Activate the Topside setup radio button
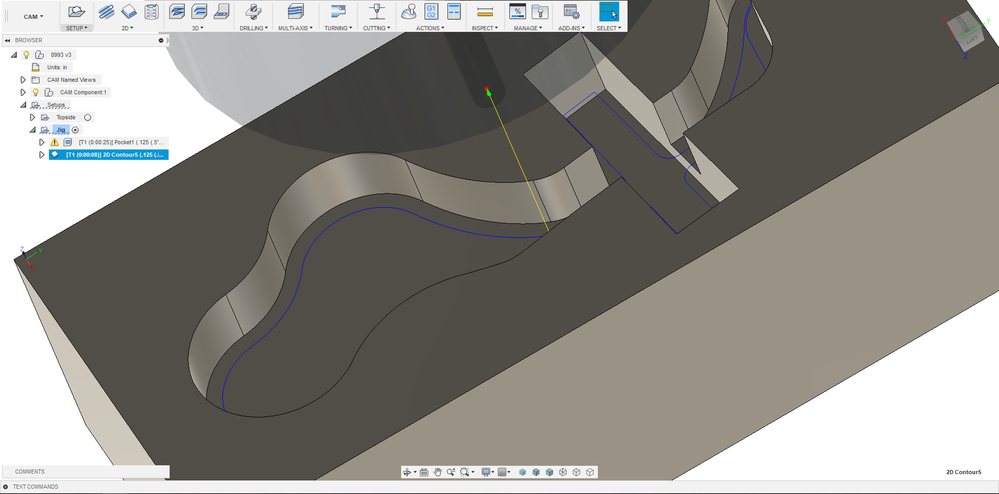Viewport: 999px width, 494px height. click(88, 117)
